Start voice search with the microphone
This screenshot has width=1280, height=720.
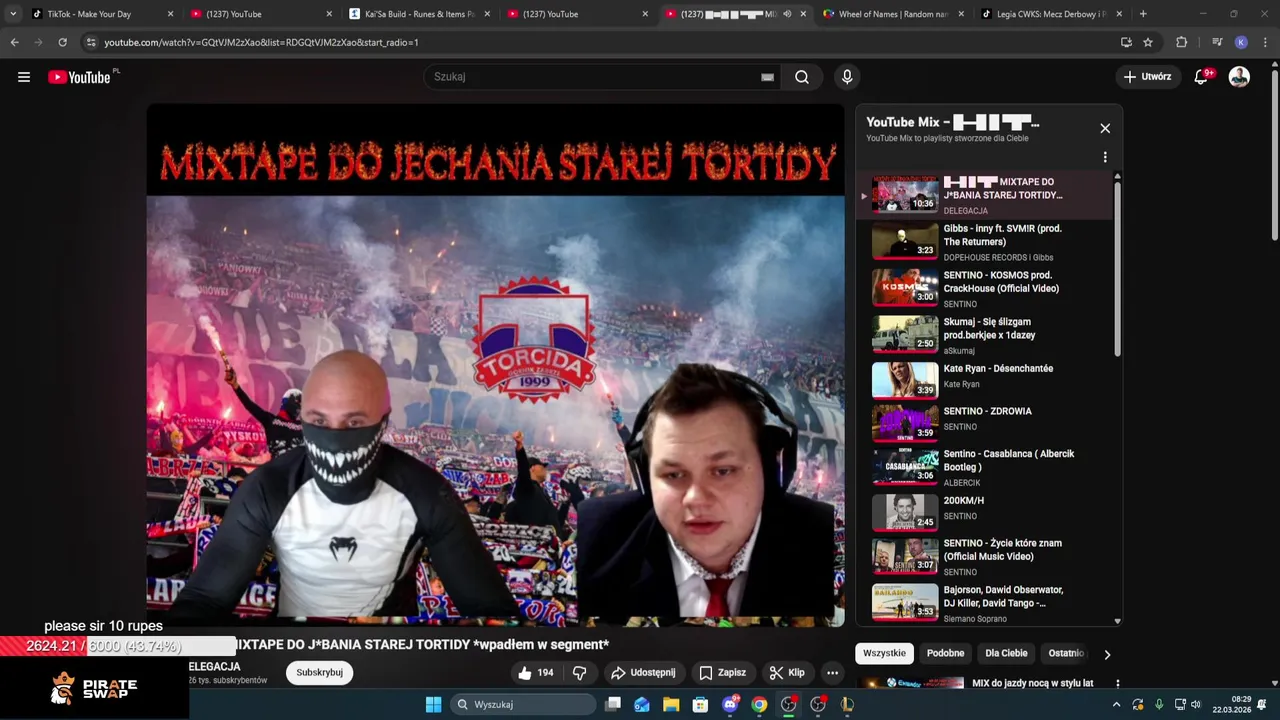tap(847, 77)
